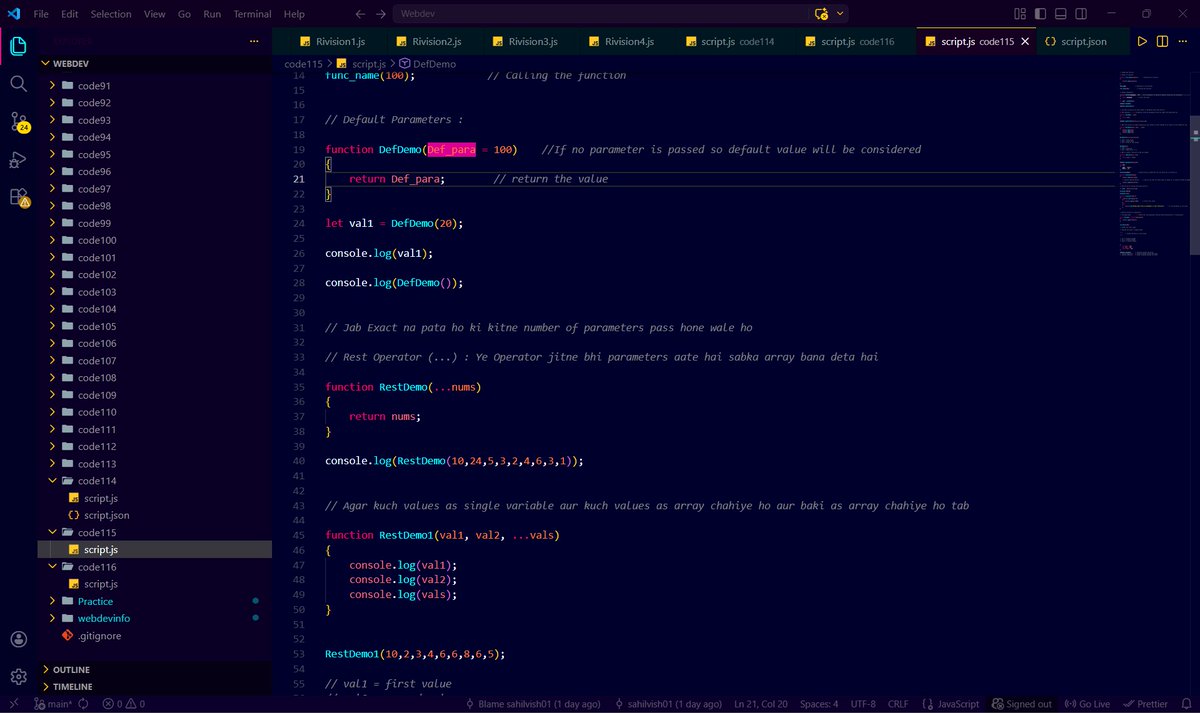Open the Selection menu
The width and height of the screenshot is (1200, 713).
click(111, 14)
